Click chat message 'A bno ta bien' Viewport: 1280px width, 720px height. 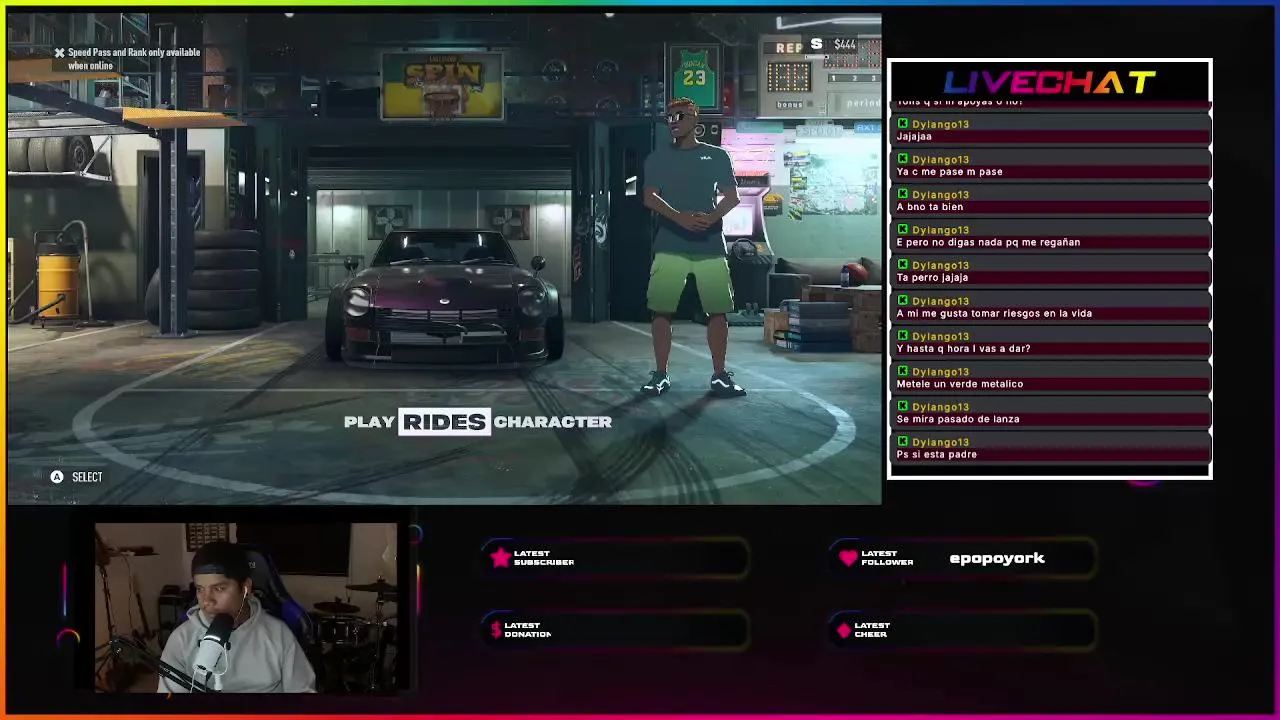point(930,207)
